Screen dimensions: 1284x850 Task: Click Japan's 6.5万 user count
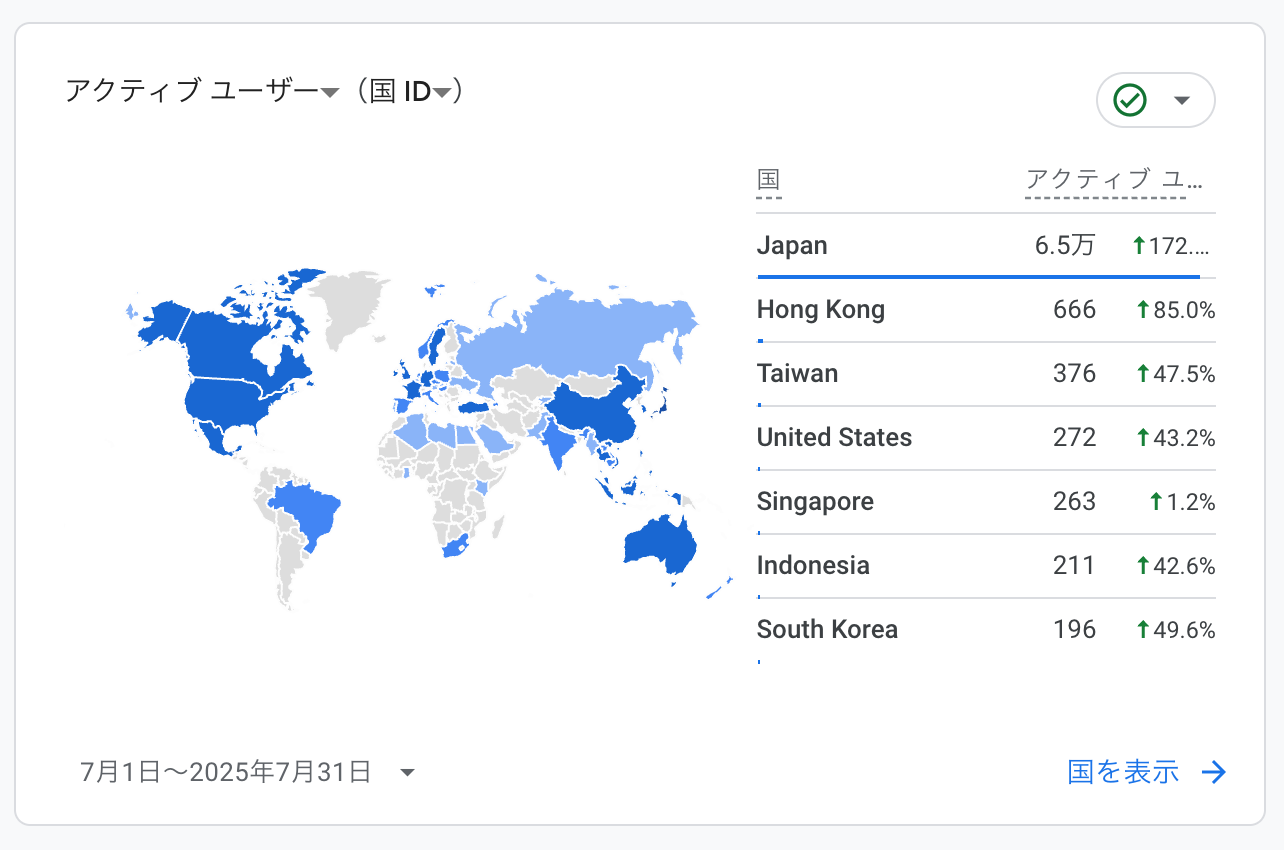point(1065,246)
